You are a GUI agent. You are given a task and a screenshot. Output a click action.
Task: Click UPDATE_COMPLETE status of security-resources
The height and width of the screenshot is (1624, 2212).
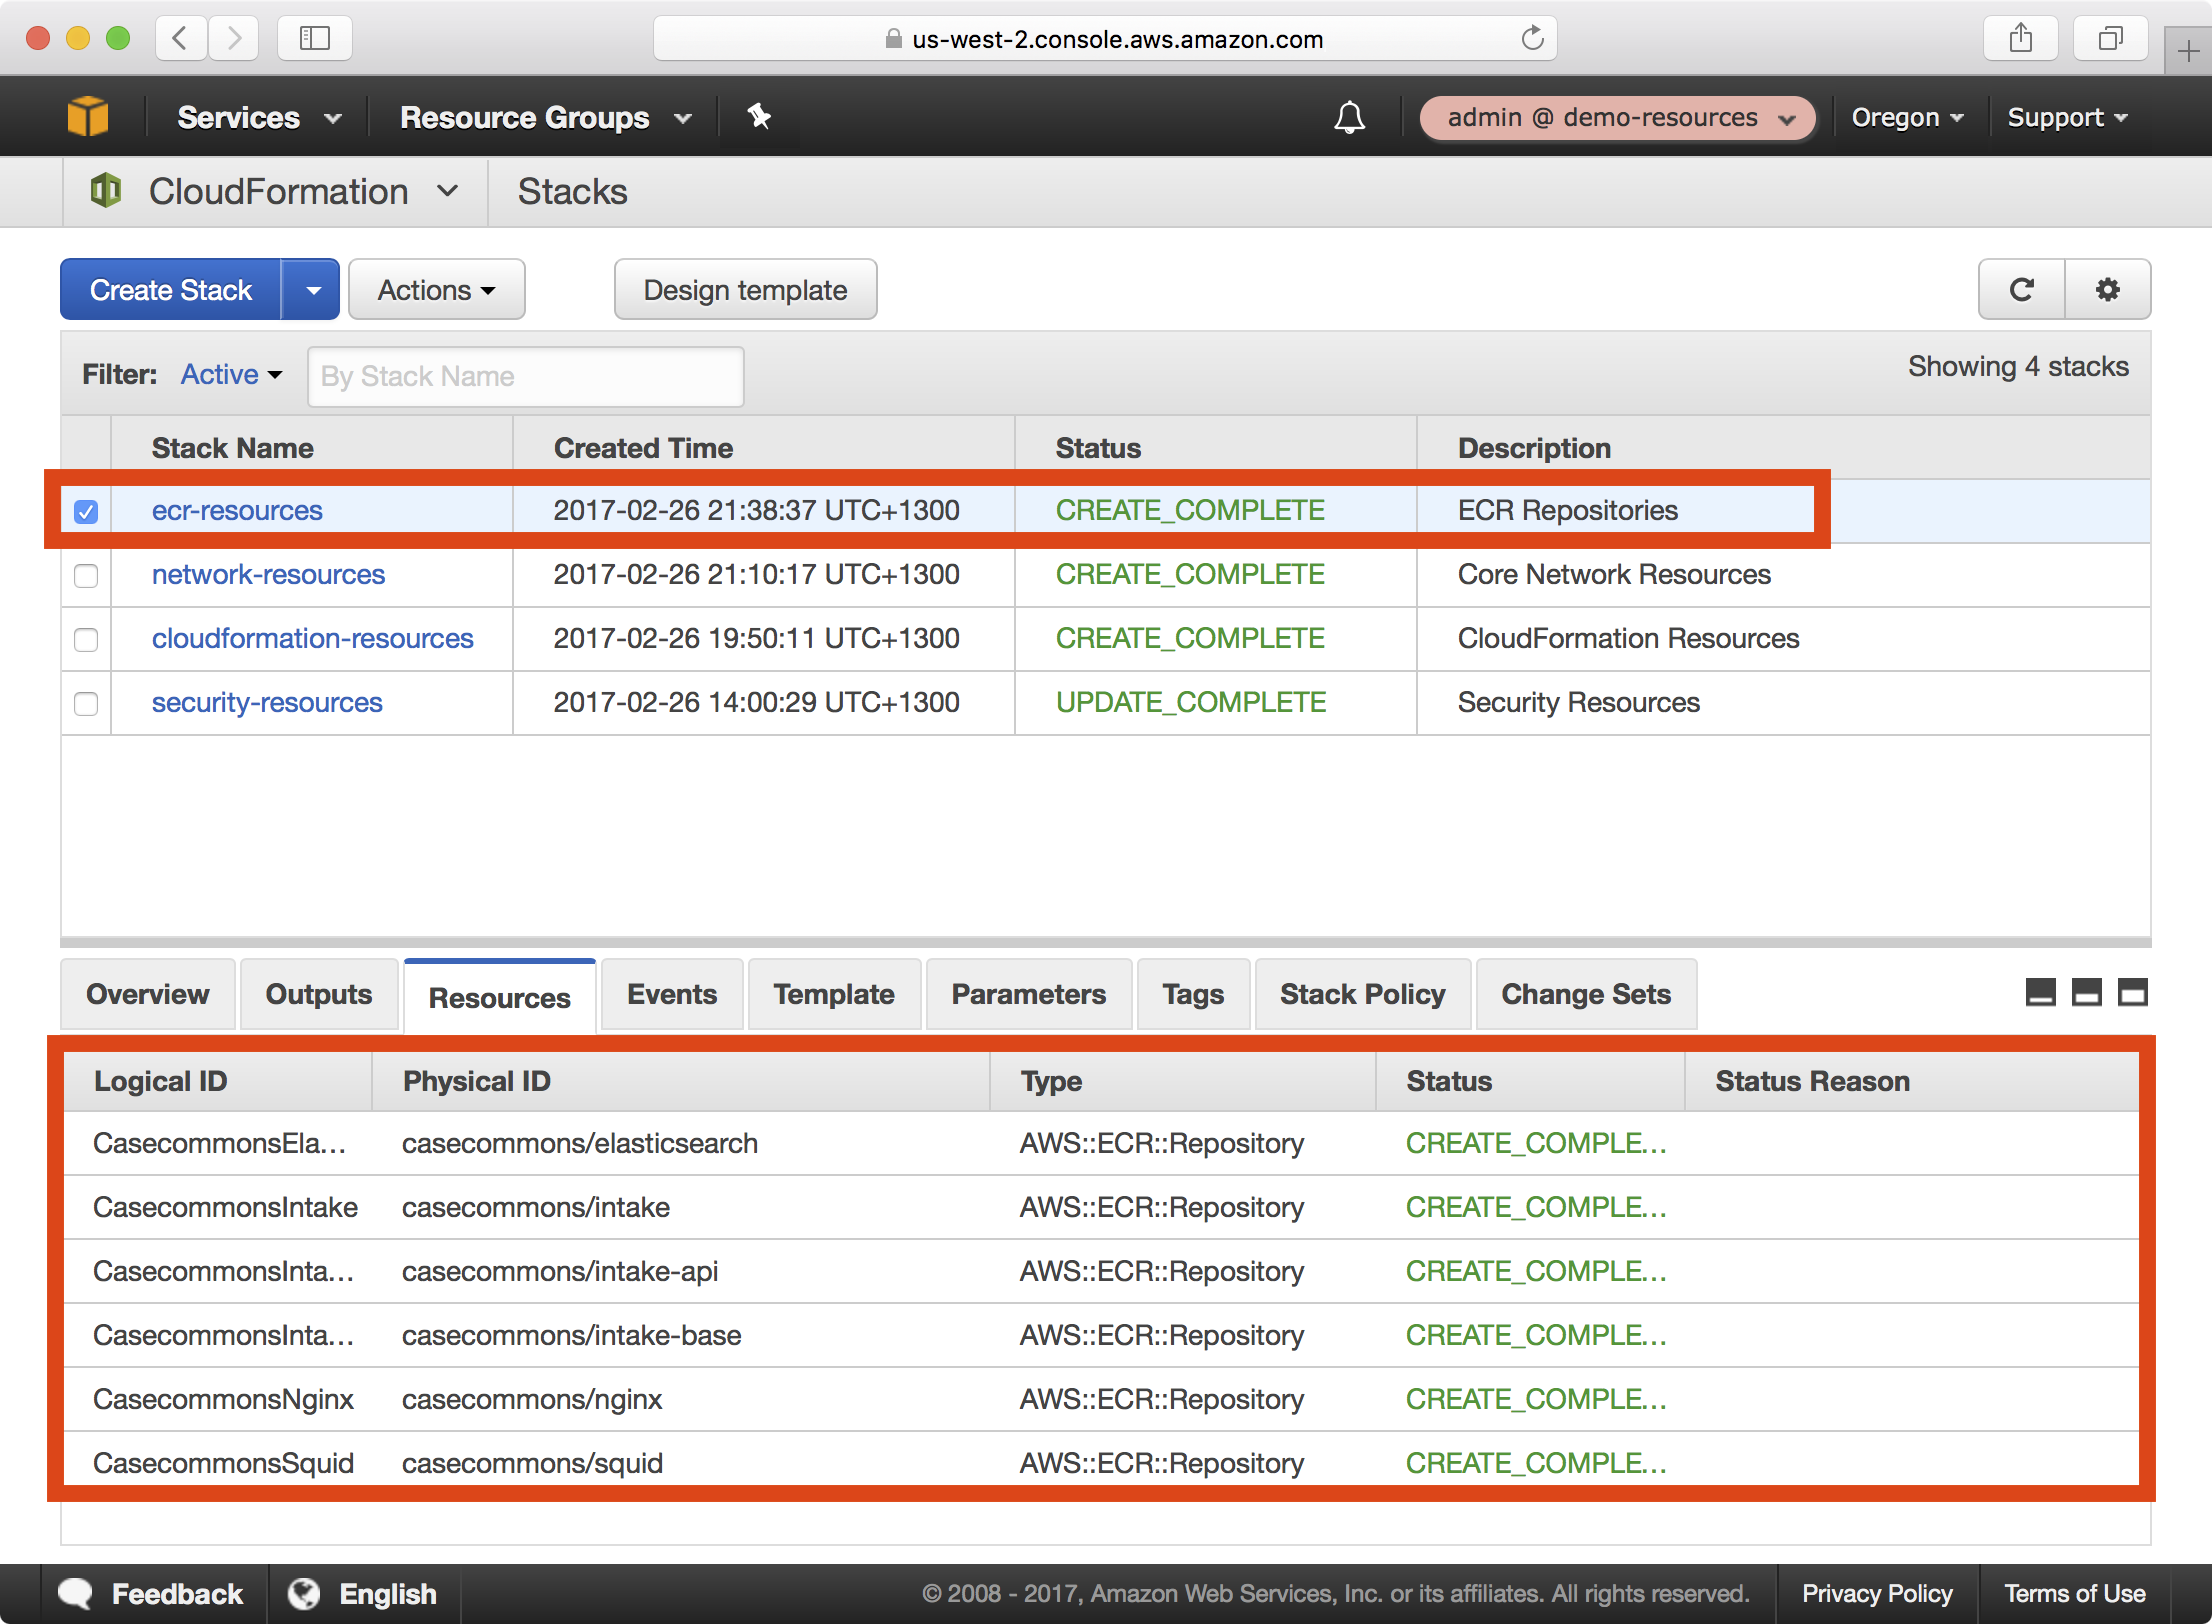(x=1191, y=703)
